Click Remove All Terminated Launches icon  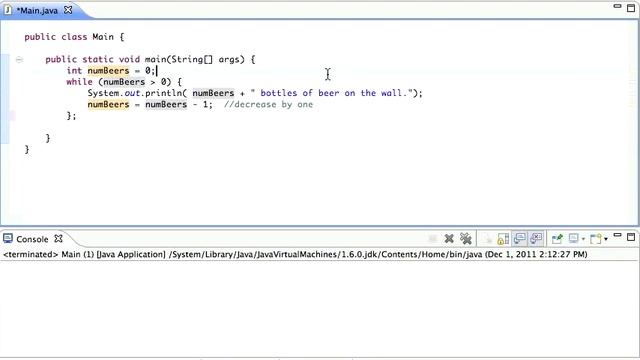[466, 238]
